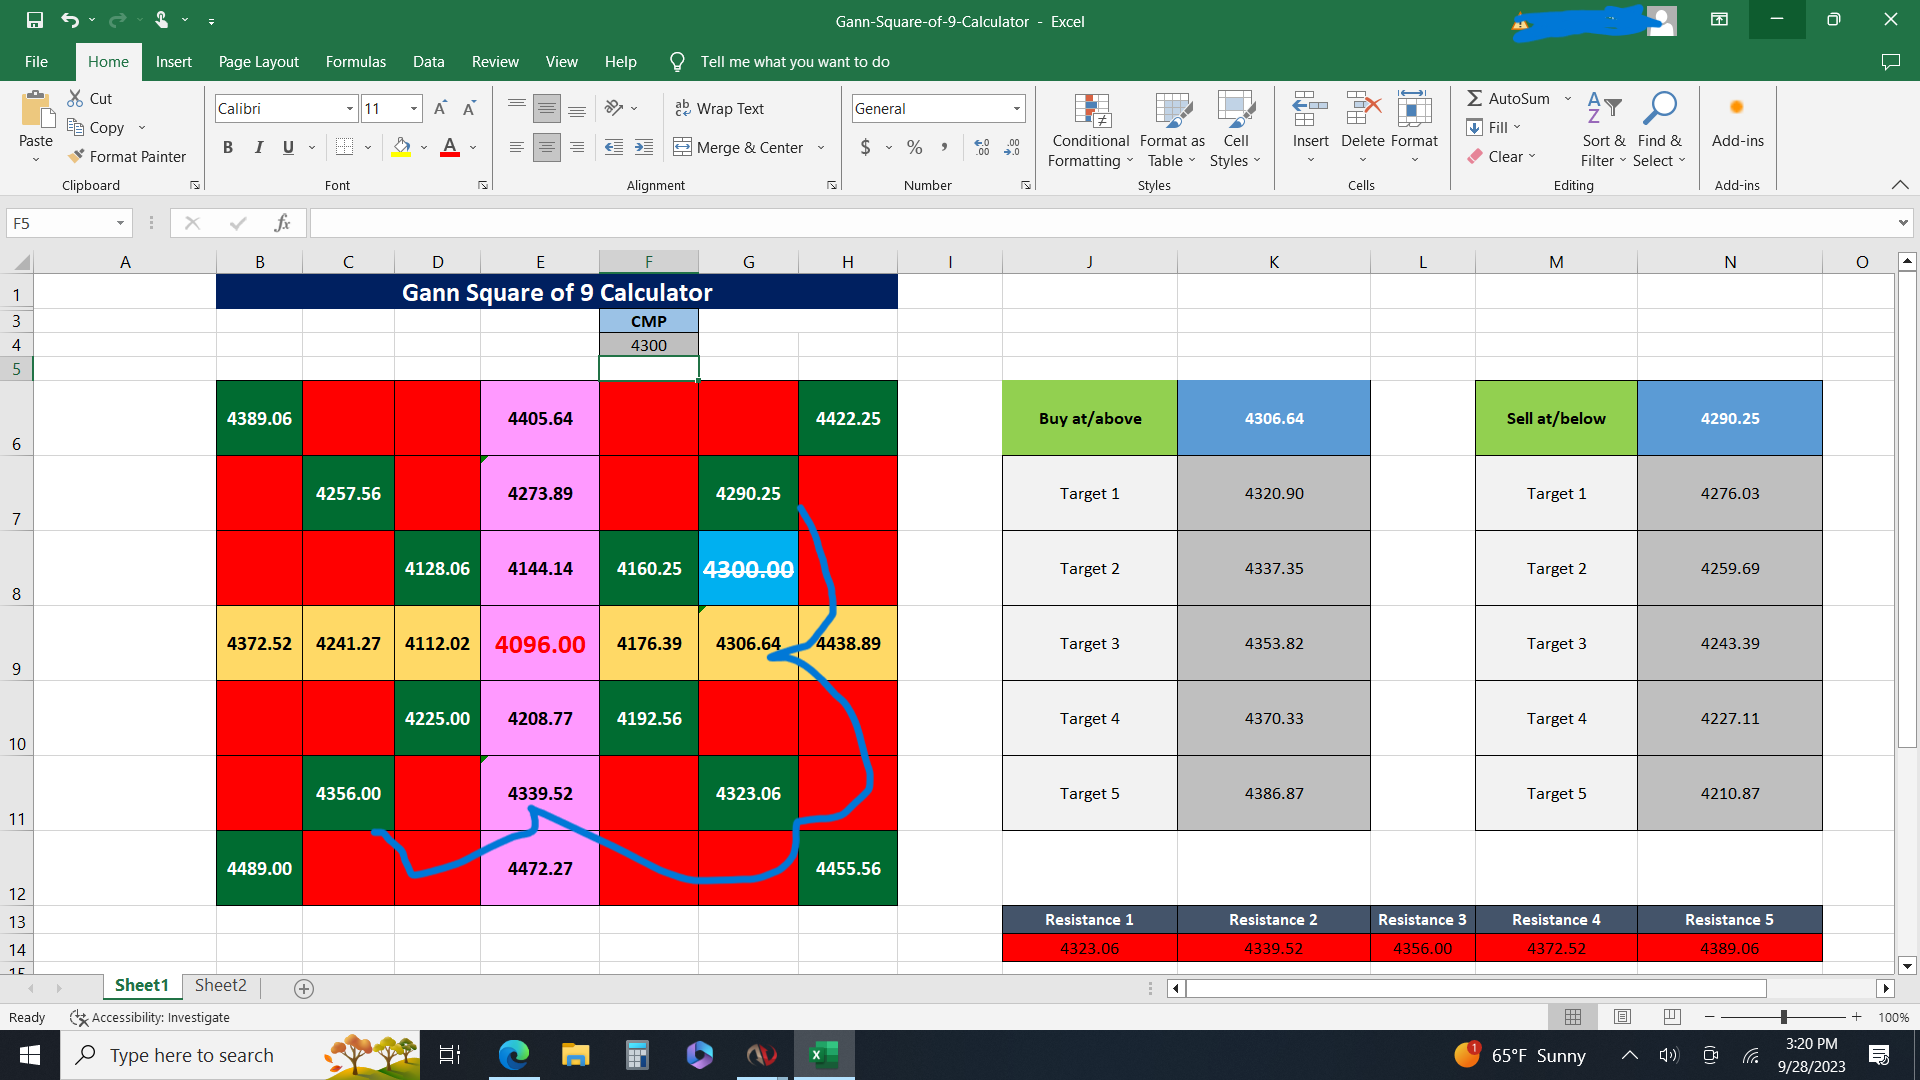The image size is (1920, 1080).
Task: Open the Name Box dropdown arrow
Action: point(120,223)
